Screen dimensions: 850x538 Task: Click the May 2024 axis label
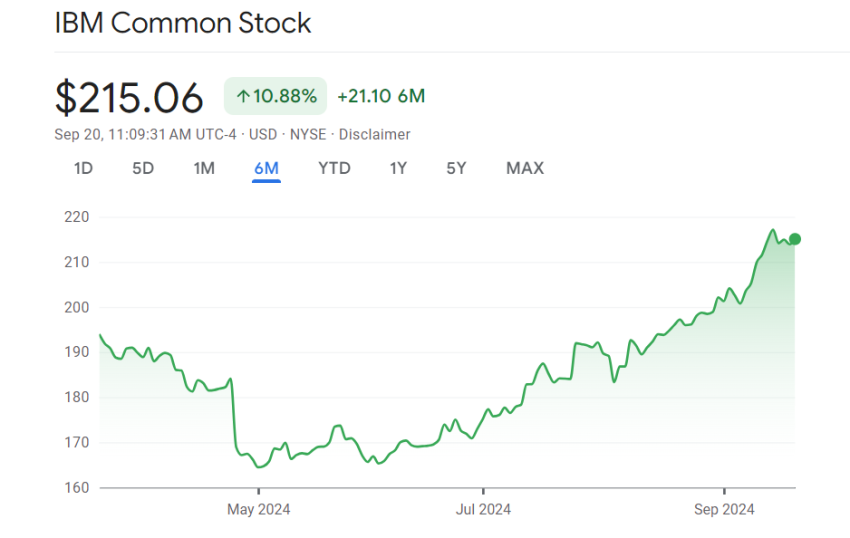pos(258,510)
